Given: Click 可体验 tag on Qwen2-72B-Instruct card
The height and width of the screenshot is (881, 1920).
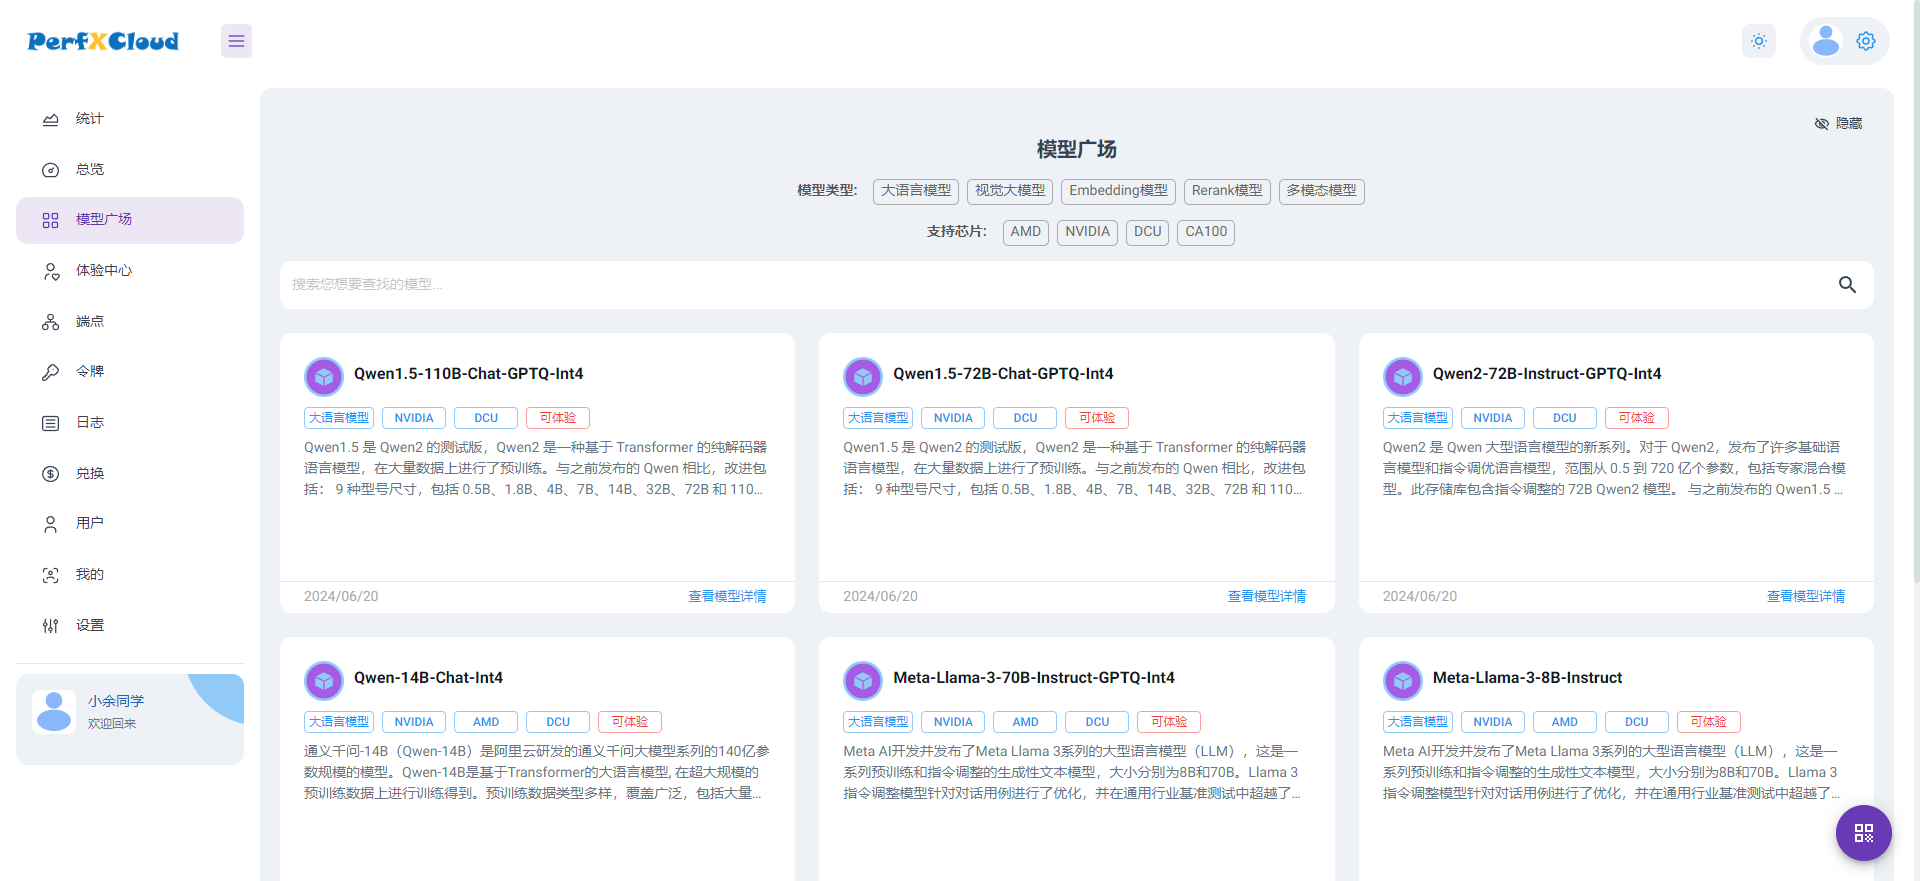Looking at the screenshot, I should coord(1637,418).
